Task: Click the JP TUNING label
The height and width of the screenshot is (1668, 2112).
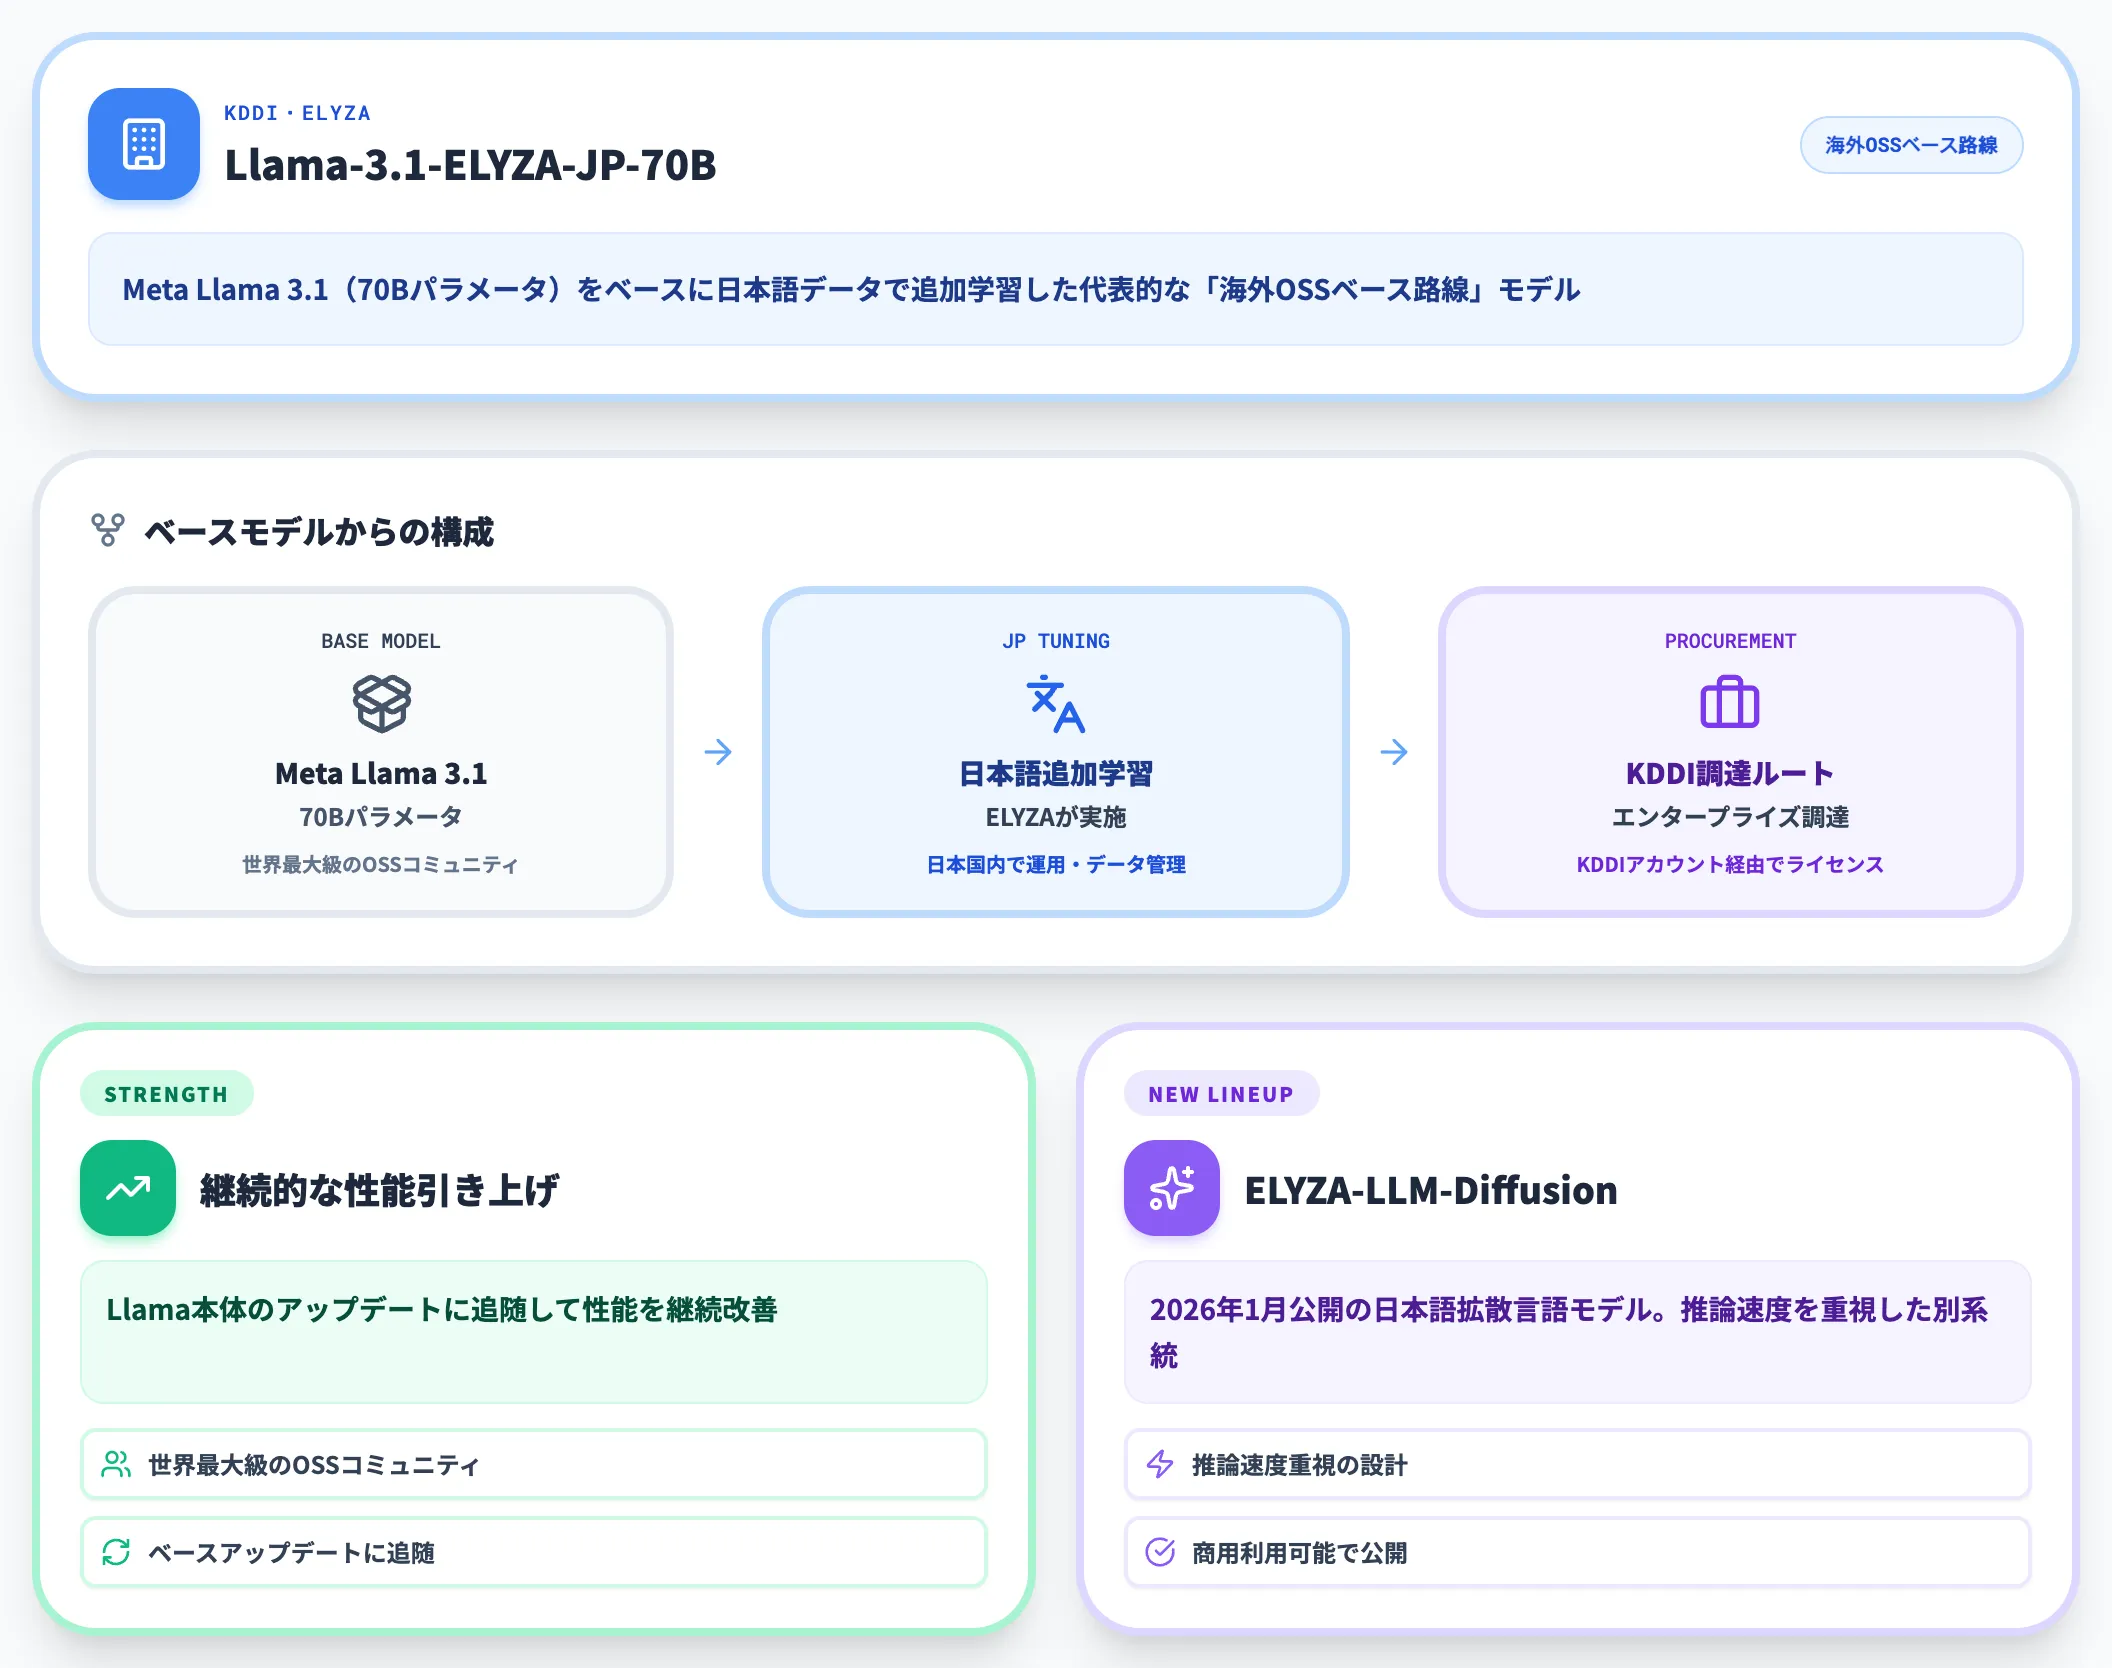Action: click(1056, 641)
